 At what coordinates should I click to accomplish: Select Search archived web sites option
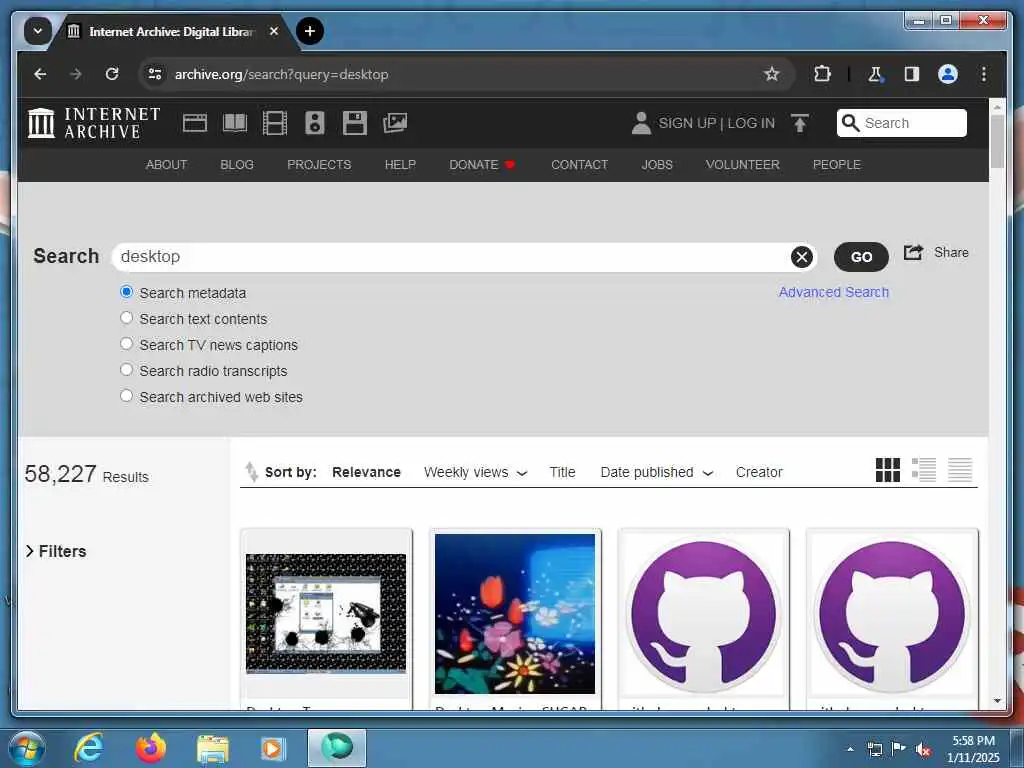tap(127, 396)
